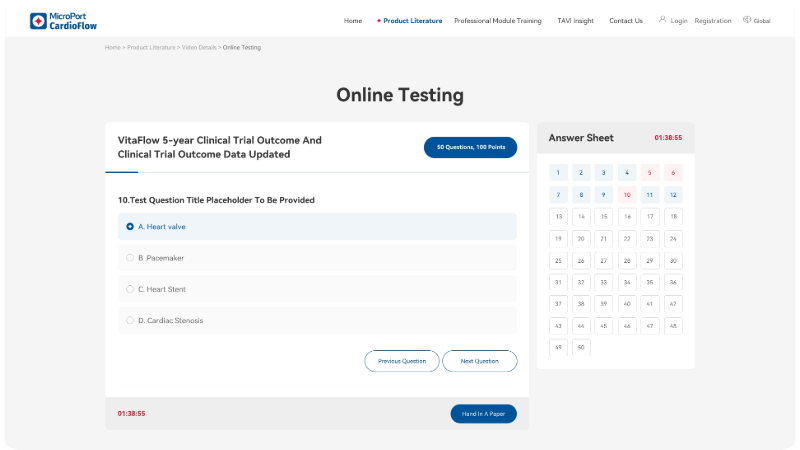
Task: Go to the Previous Question
Action: pyautogui.click(x=402, y=361)
